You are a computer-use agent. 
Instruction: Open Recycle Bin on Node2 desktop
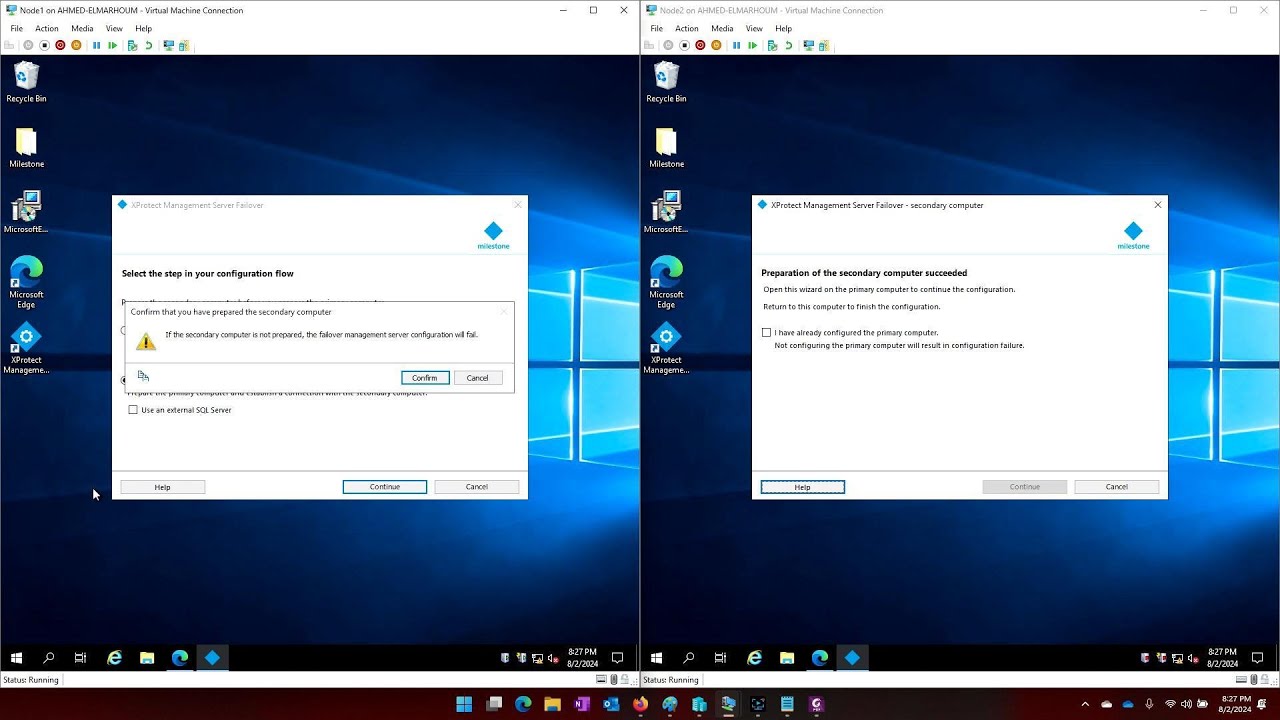666,82
